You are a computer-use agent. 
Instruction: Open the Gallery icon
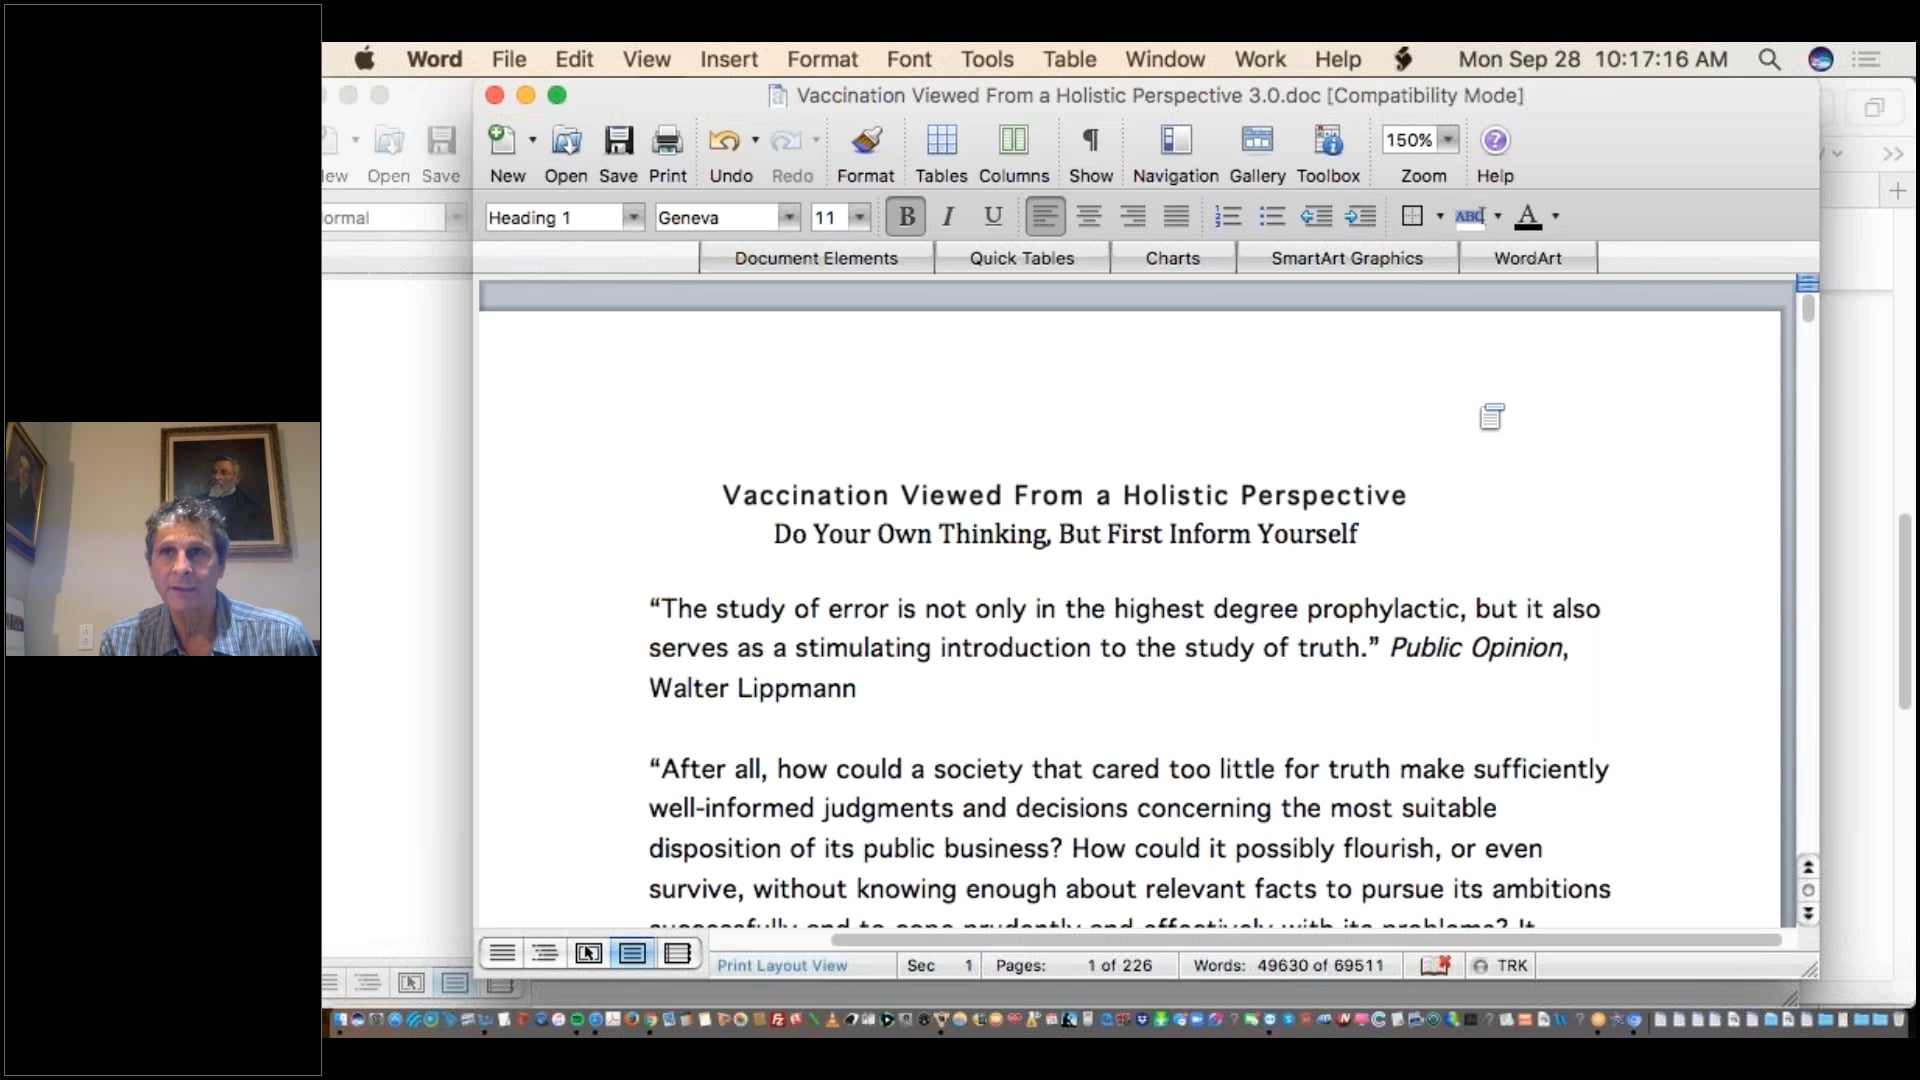coord(1257,141)
